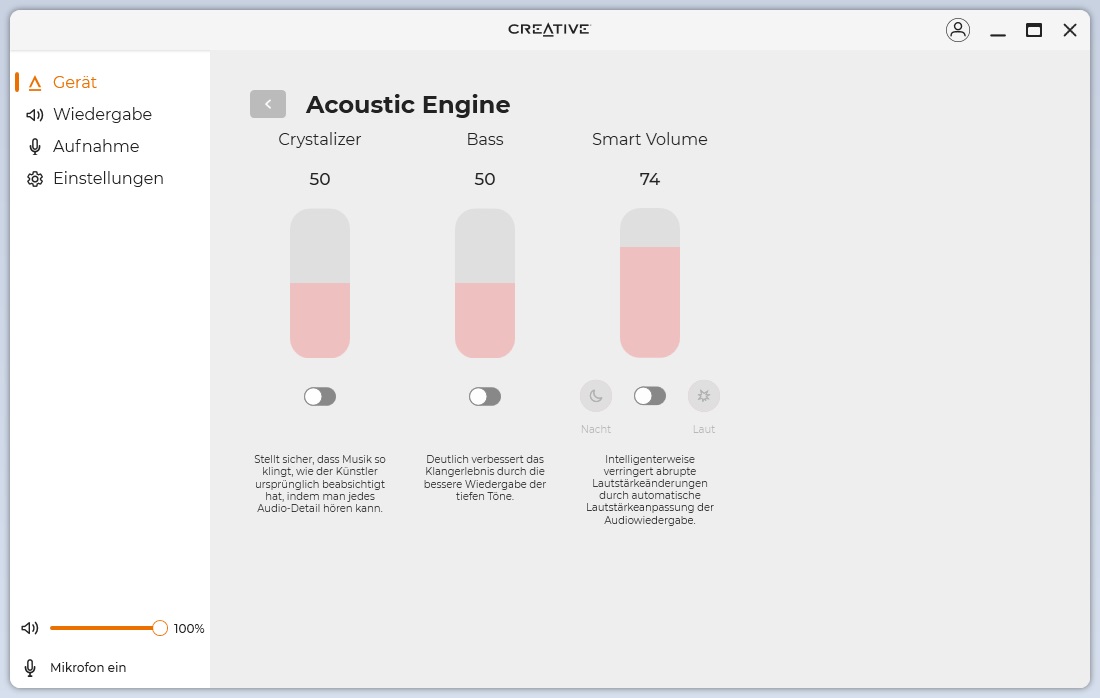The width and height of the screenshot is (1100, 698).
Task: Turn on the Bass toggle
Action: click(x=485, y=397)
